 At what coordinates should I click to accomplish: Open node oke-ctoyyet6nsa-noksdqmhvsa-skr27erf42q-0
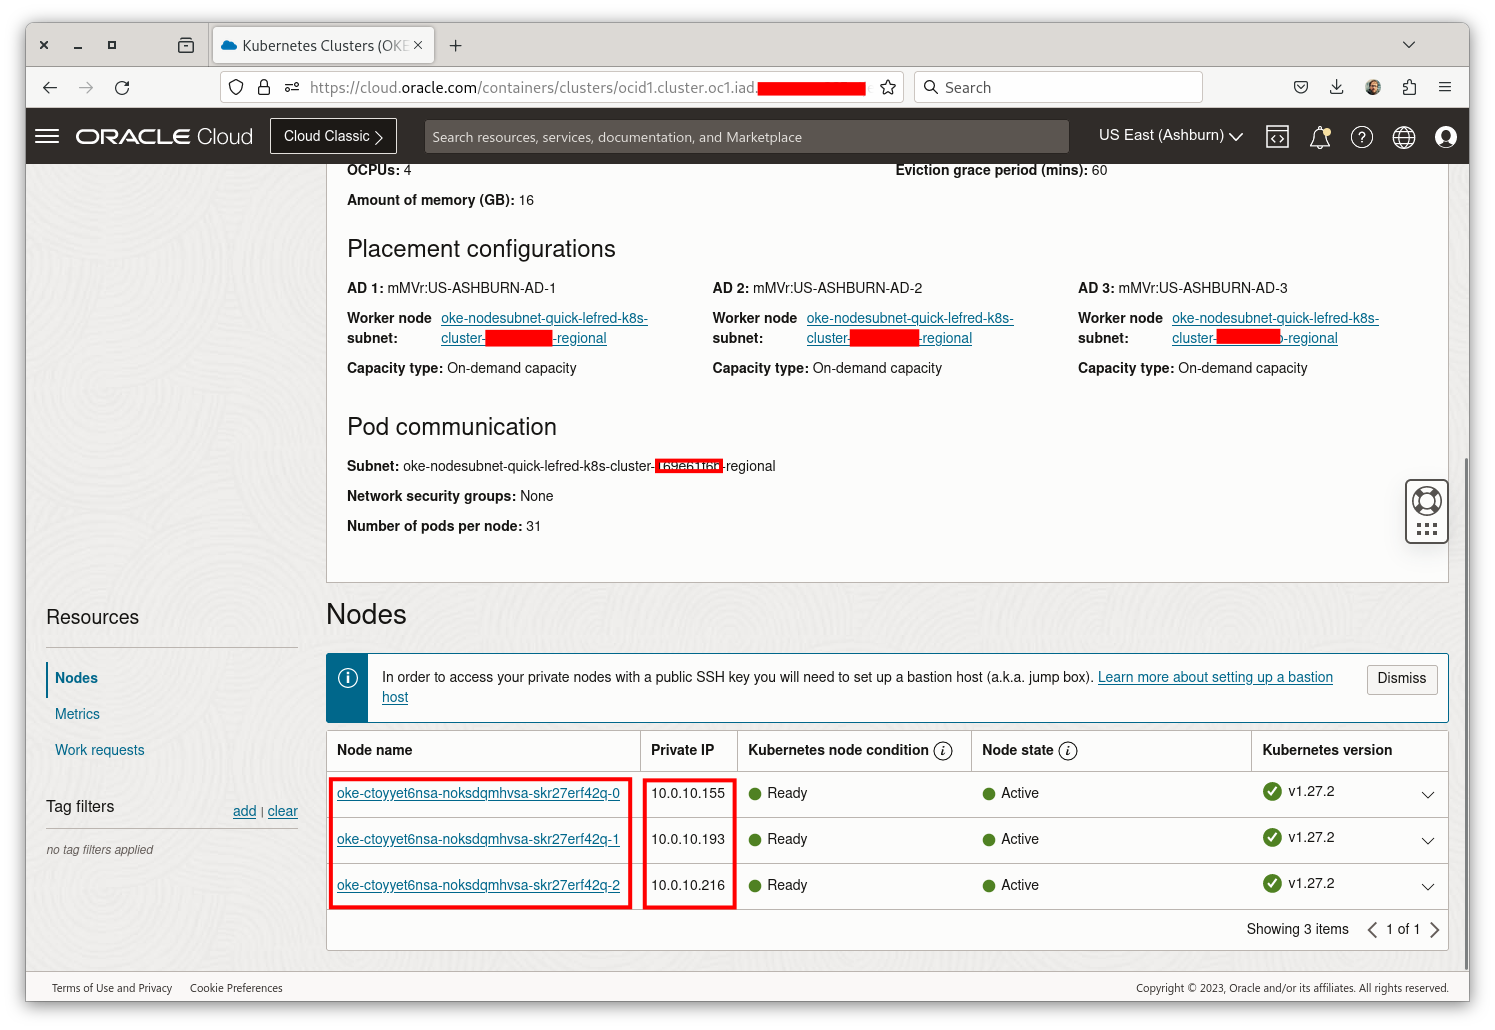[478, 793]
